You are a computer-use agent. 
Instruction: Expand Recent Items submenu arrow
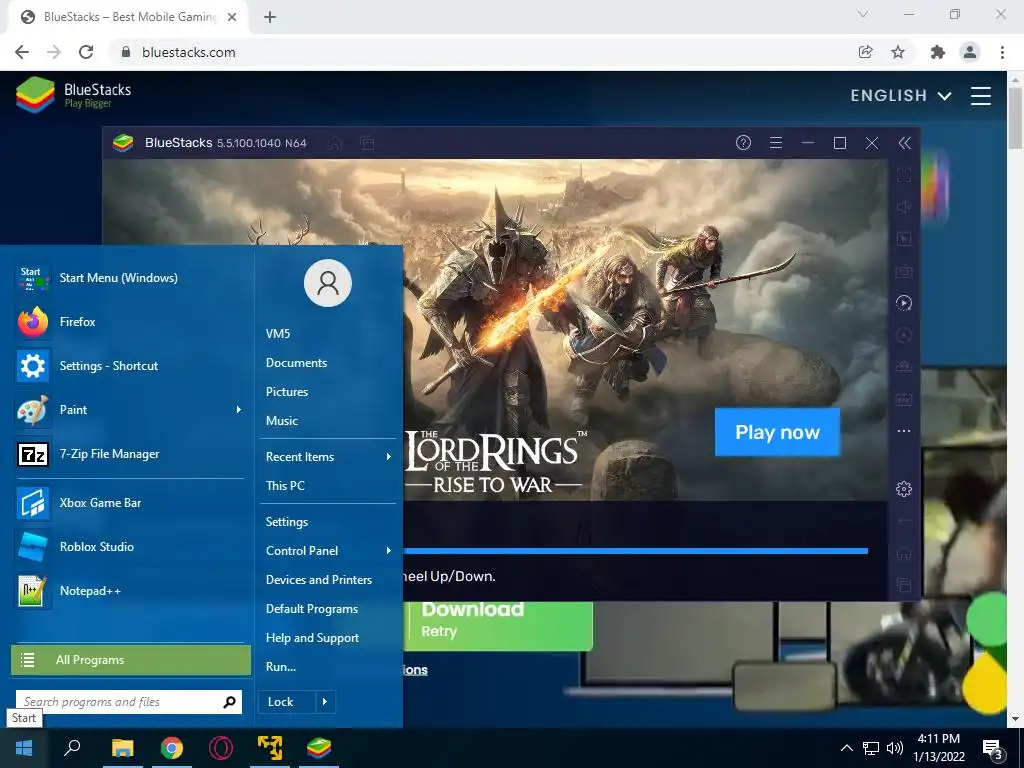pyautogui.click(x=389, y=456)
